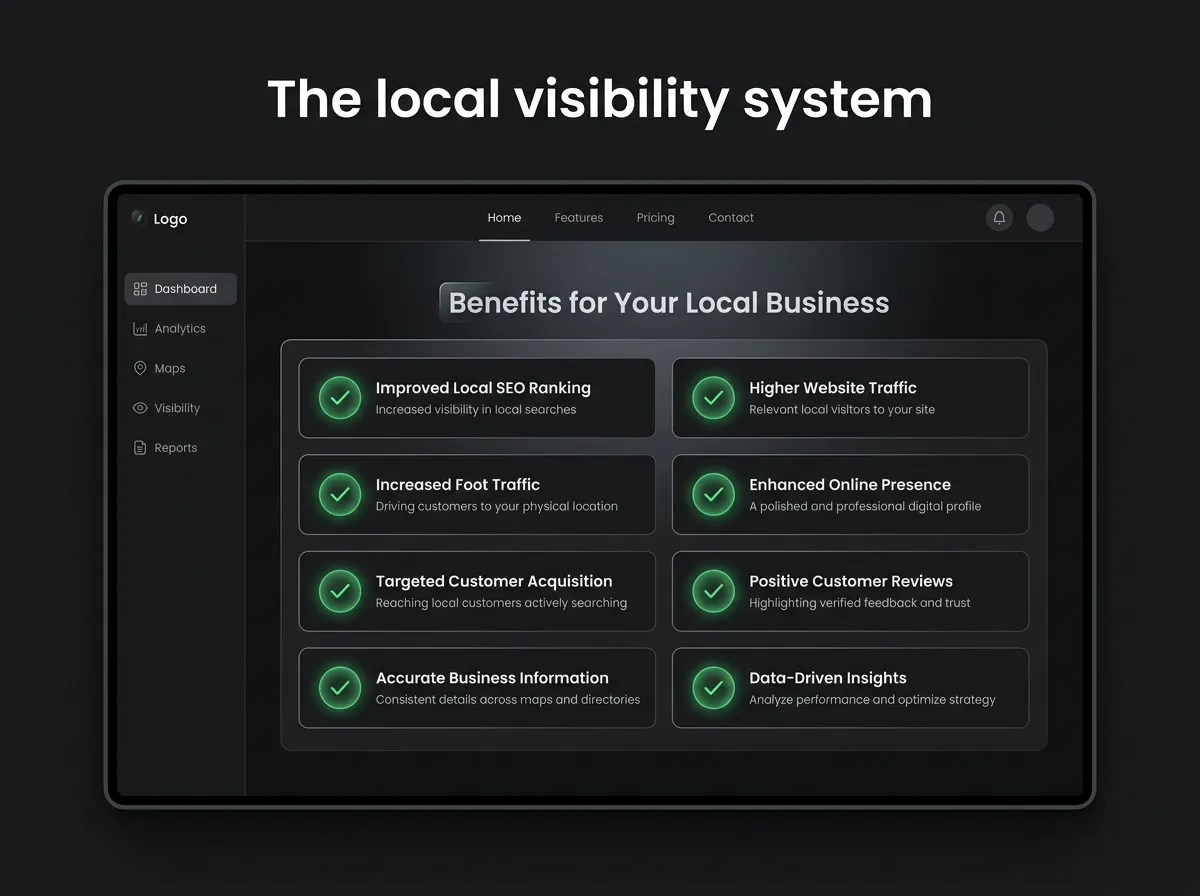Click 'The local visibility system' title
This screenshot has height=896, width=1200.
pyautogui.click(x=600, y=100)
